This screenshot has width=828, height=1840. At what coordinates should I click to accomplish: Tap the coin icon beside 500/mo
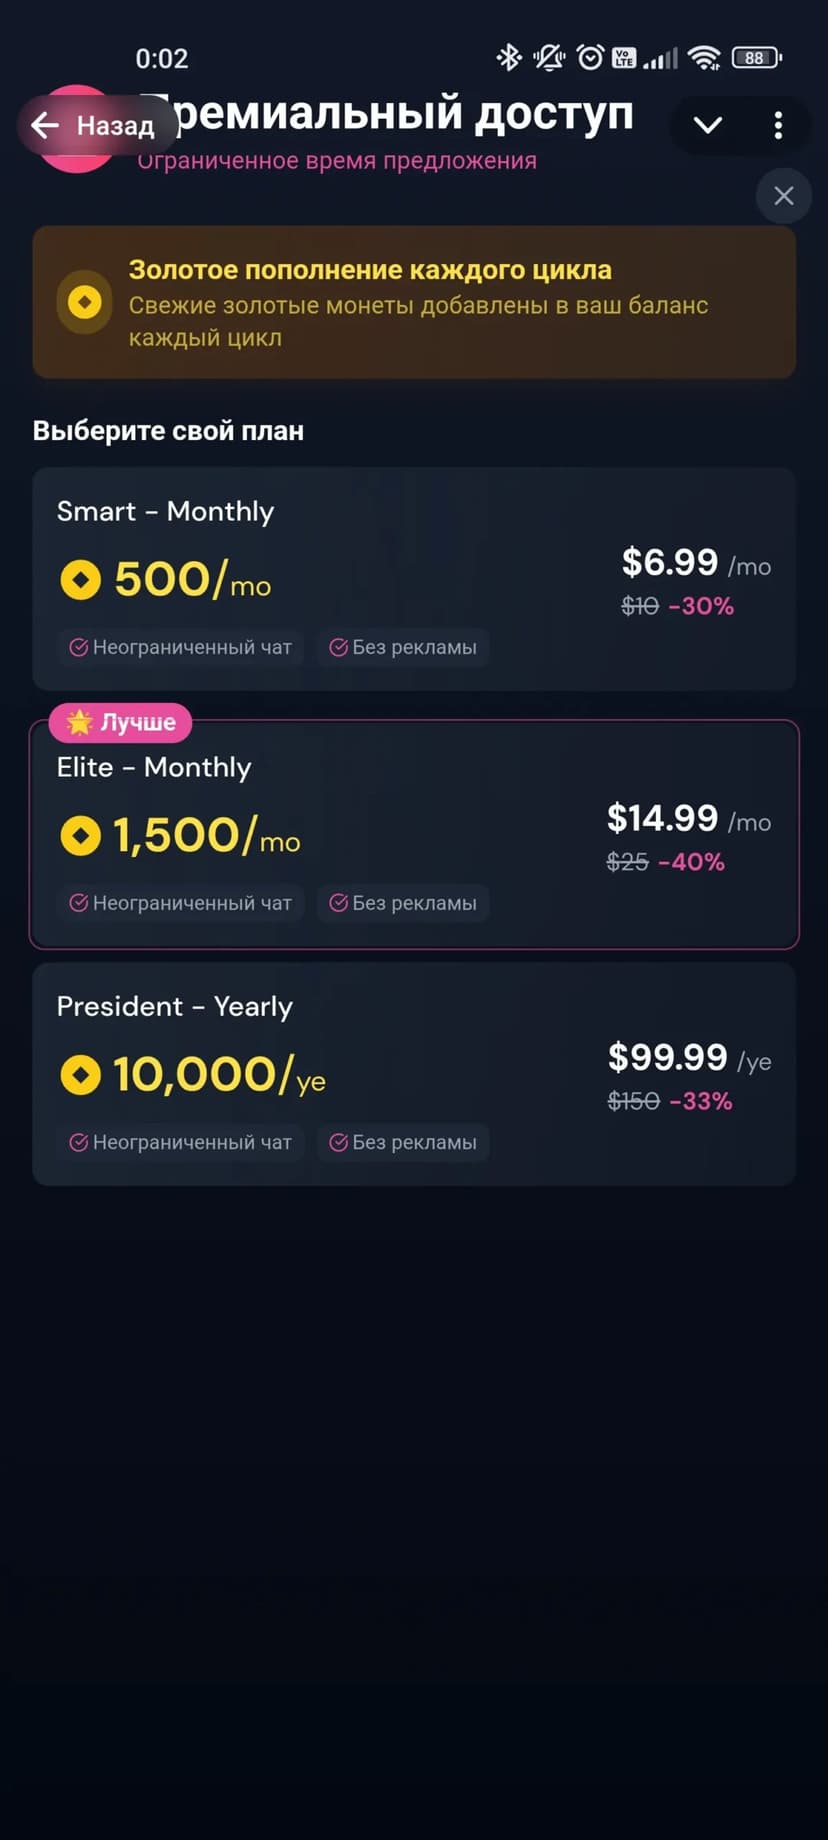(81, 580)
